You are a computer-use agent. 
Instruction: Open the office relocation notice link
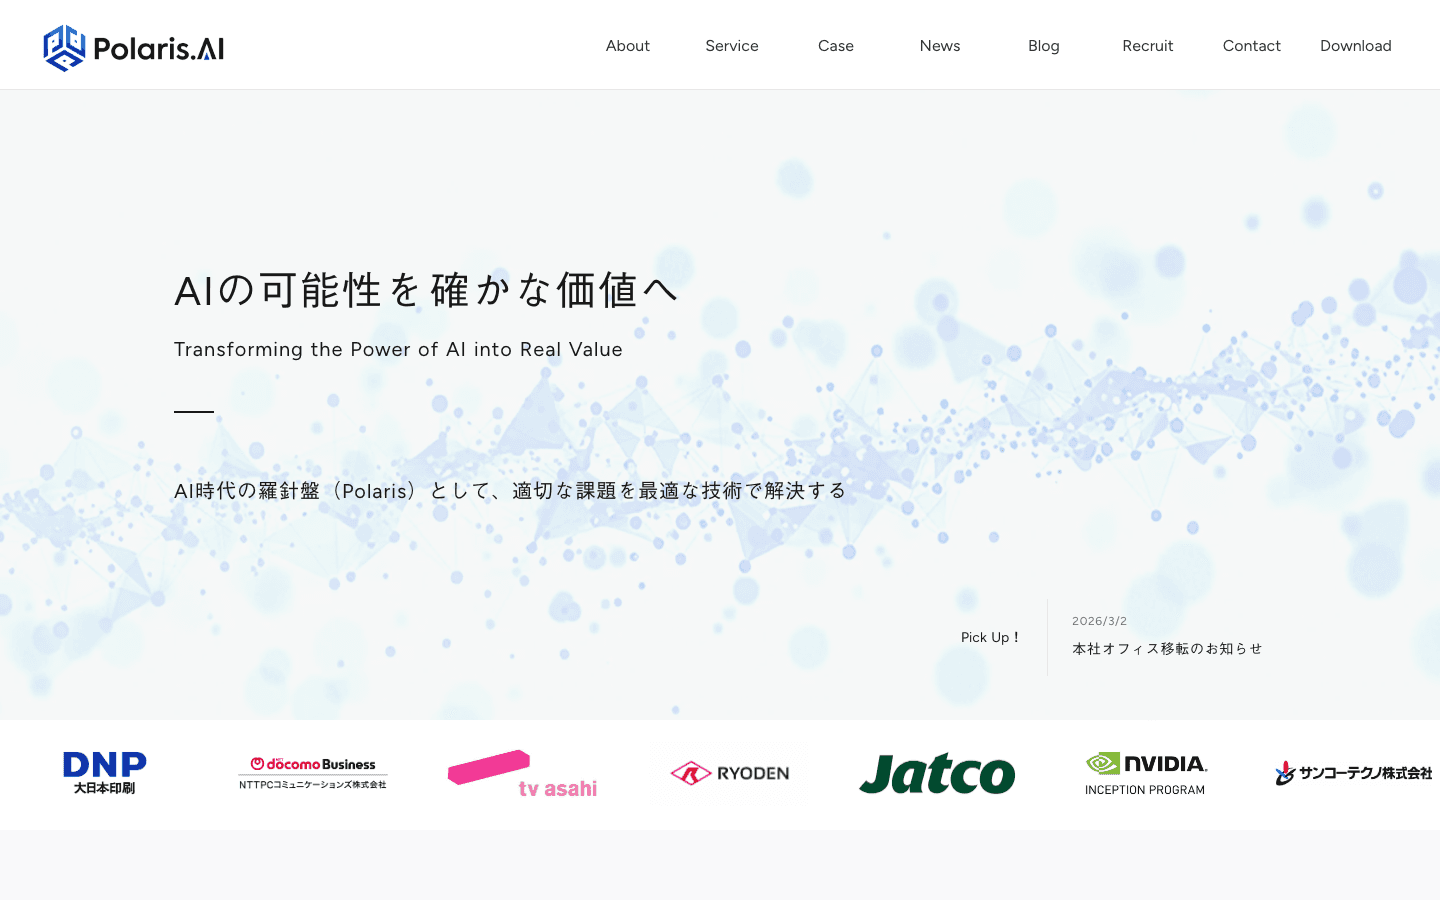tap(1167, 649)
